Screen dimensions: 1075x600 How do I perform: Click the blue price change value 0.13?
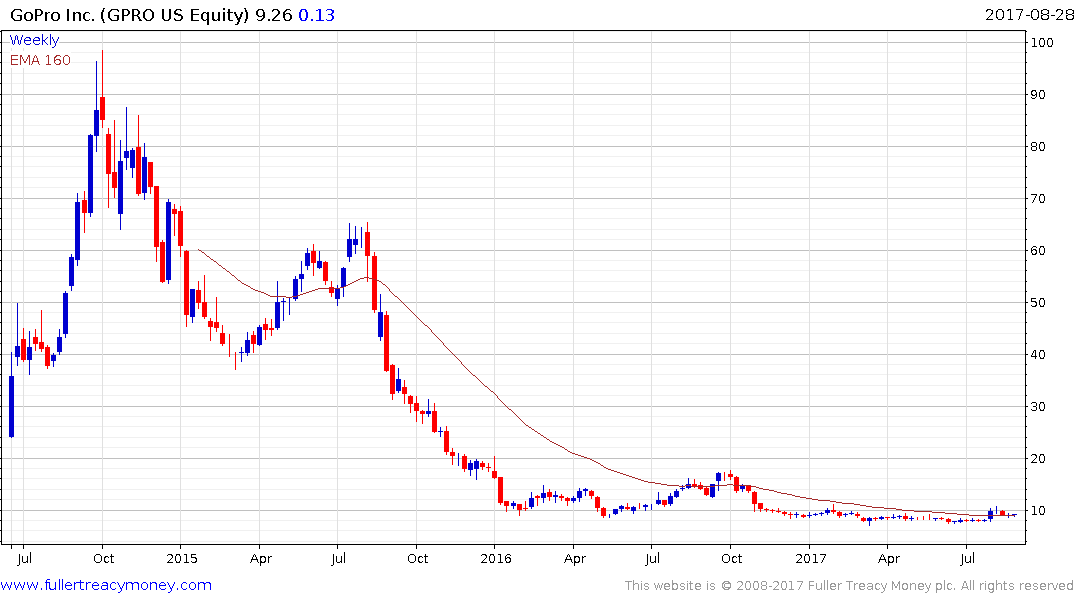click(317, 15)
